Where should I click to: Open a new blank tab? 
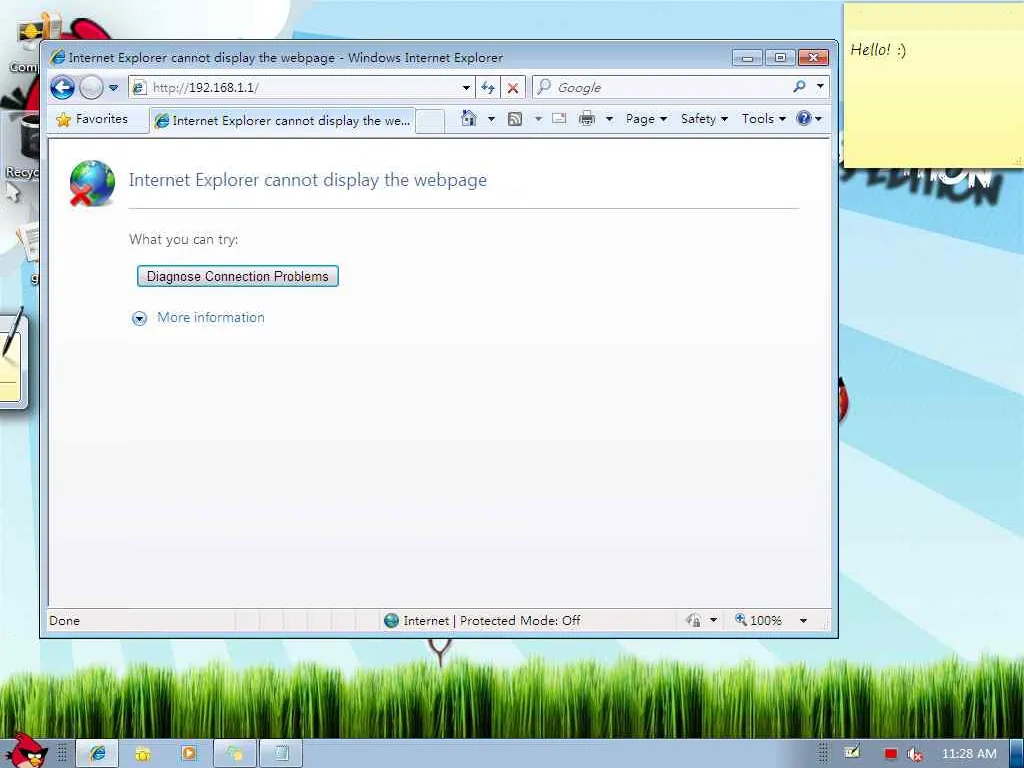[x=430, y=121]
